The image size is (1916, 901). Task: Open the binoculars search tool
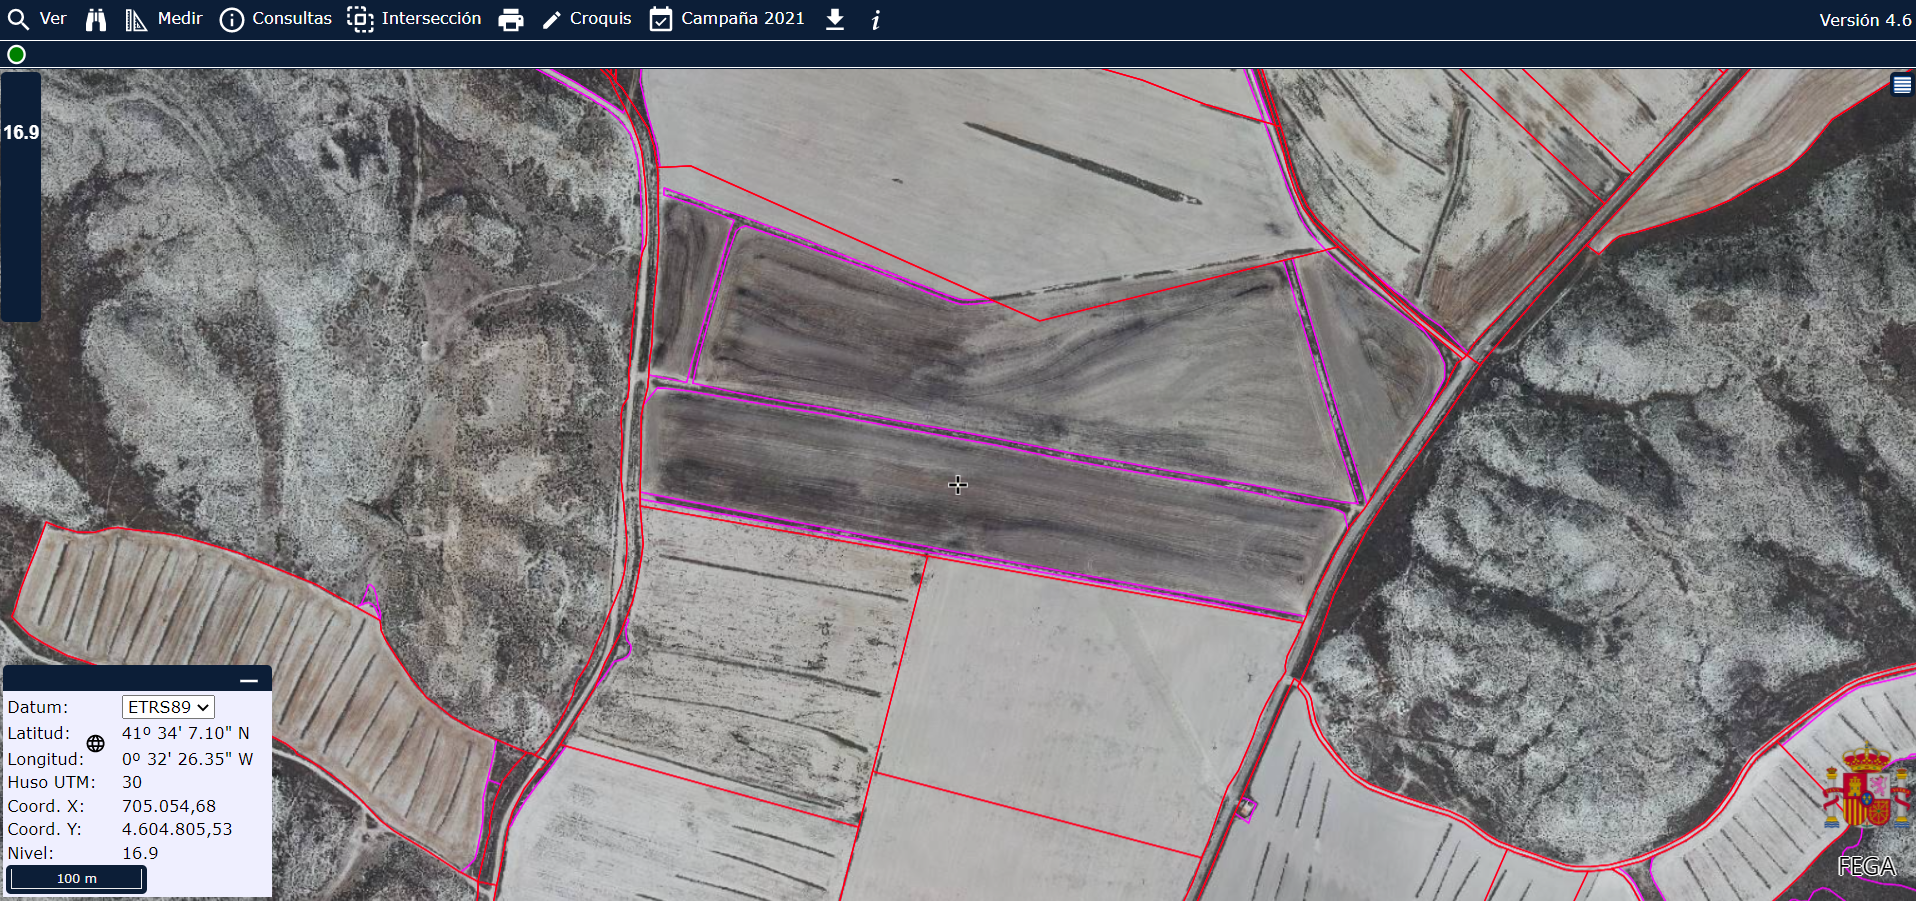coord(96,19)
